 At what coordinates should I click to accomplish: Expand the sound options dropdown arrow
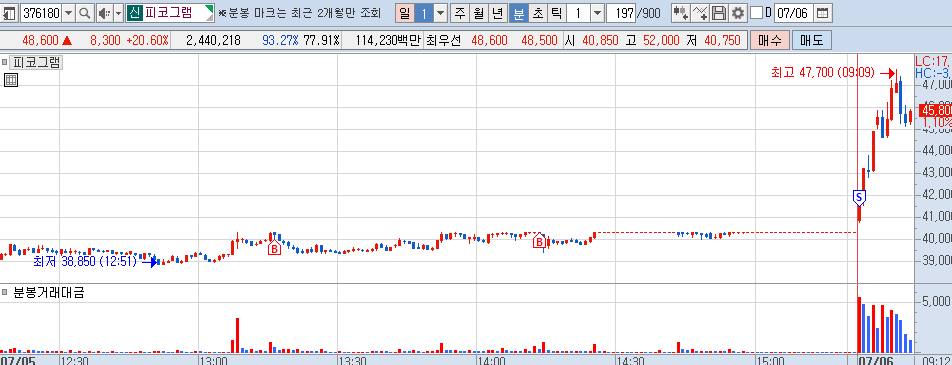pyautogui.click(x=118, y=13)
